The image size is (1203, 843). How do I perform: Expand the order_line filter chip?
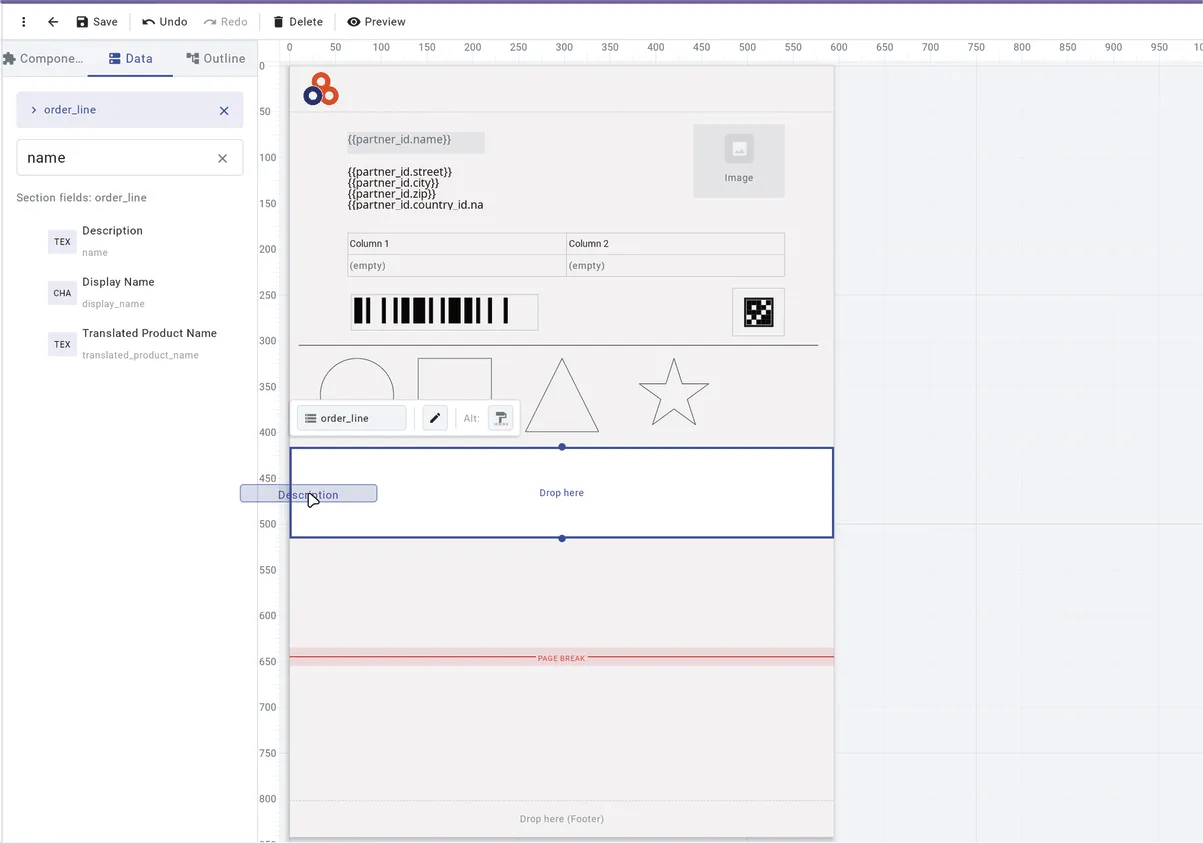[x=33, y=109]
